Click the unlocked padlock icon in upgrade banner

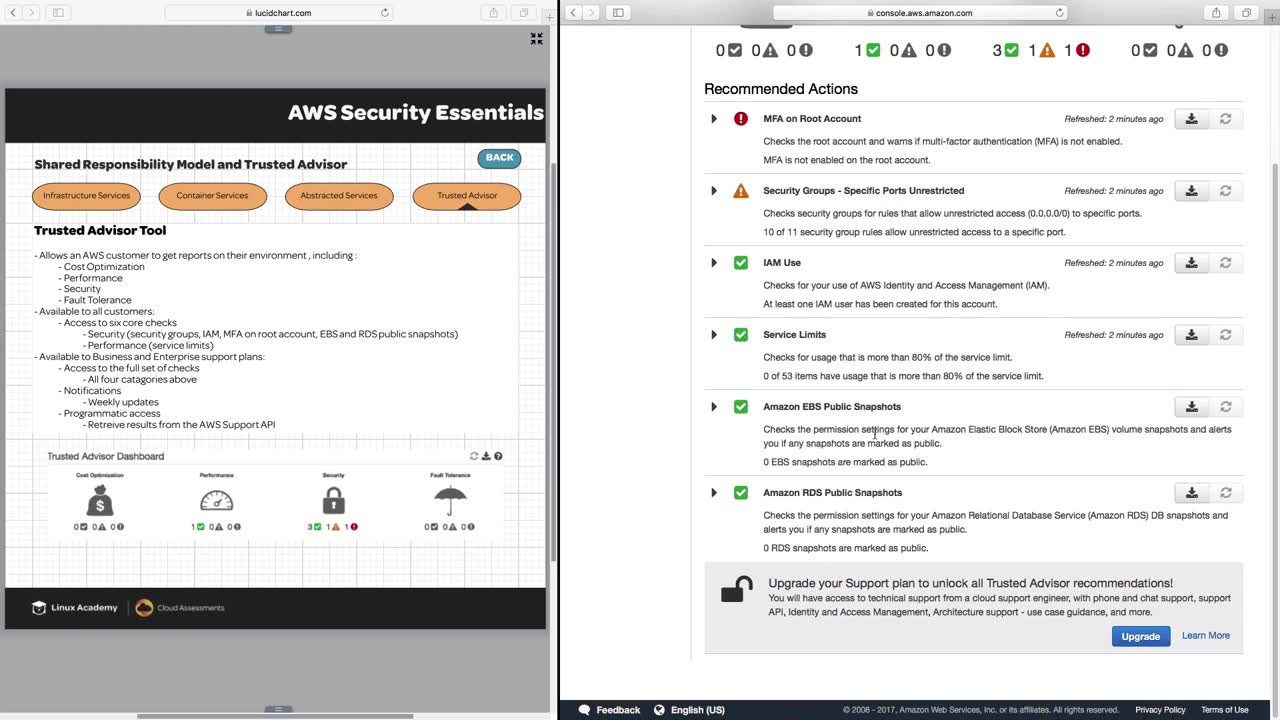(737, 590)
